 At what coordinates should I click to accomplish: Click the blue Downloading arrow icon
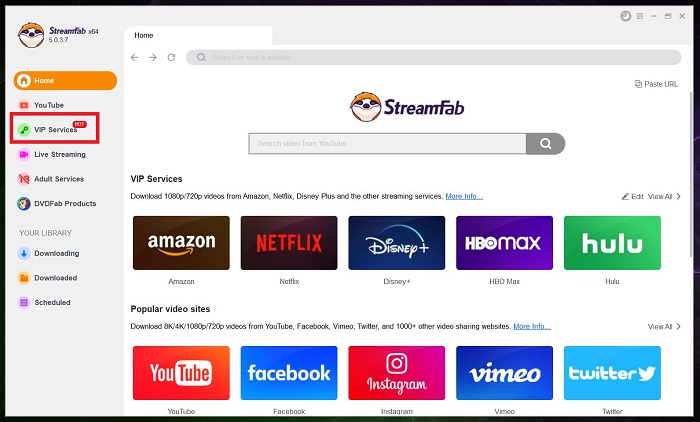[24, 253]
